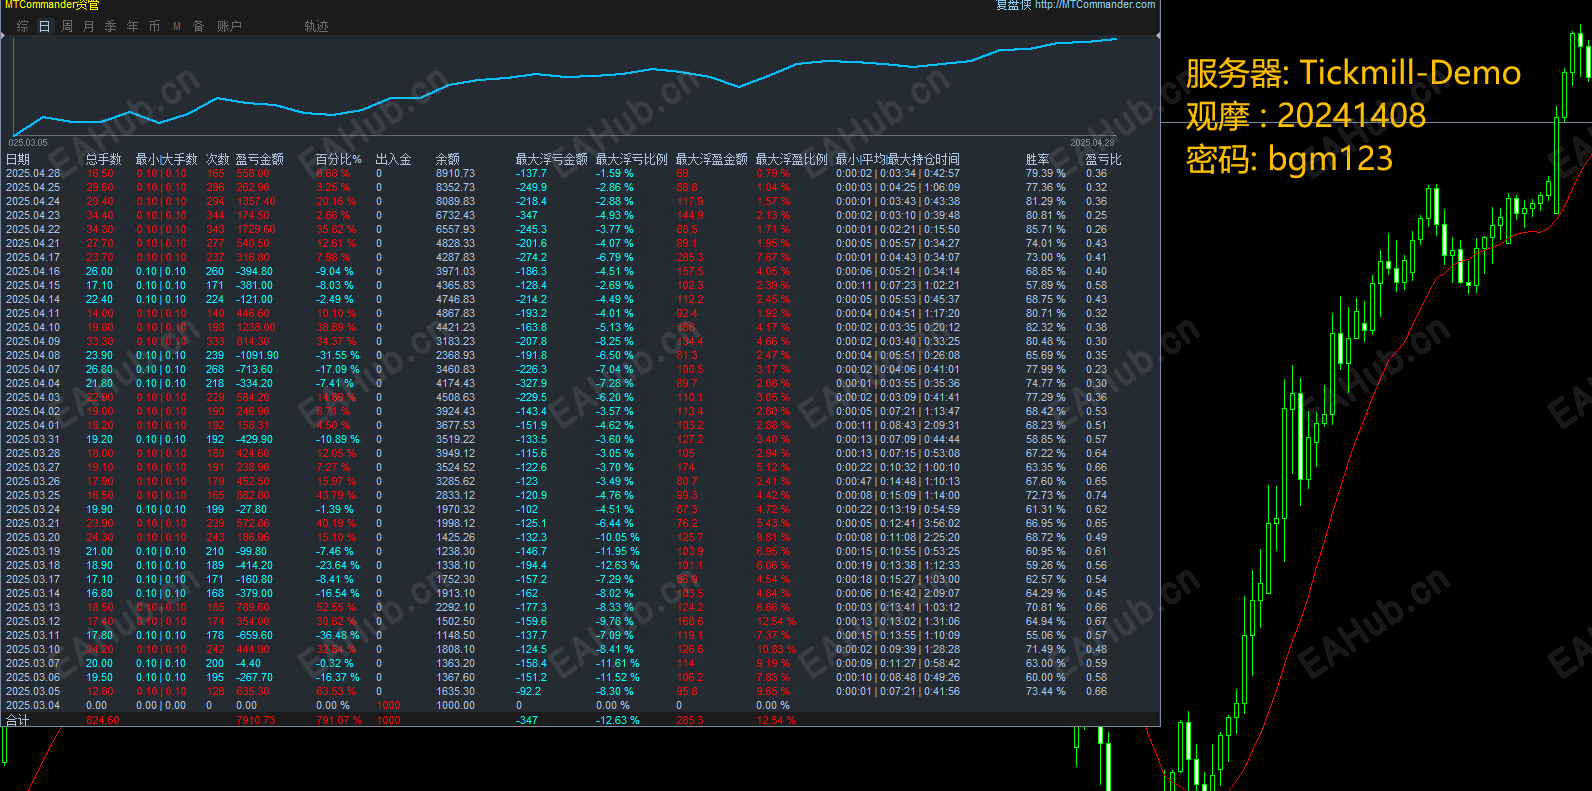
Task: Open the 周 weekly tab
Action: point(67,26)
